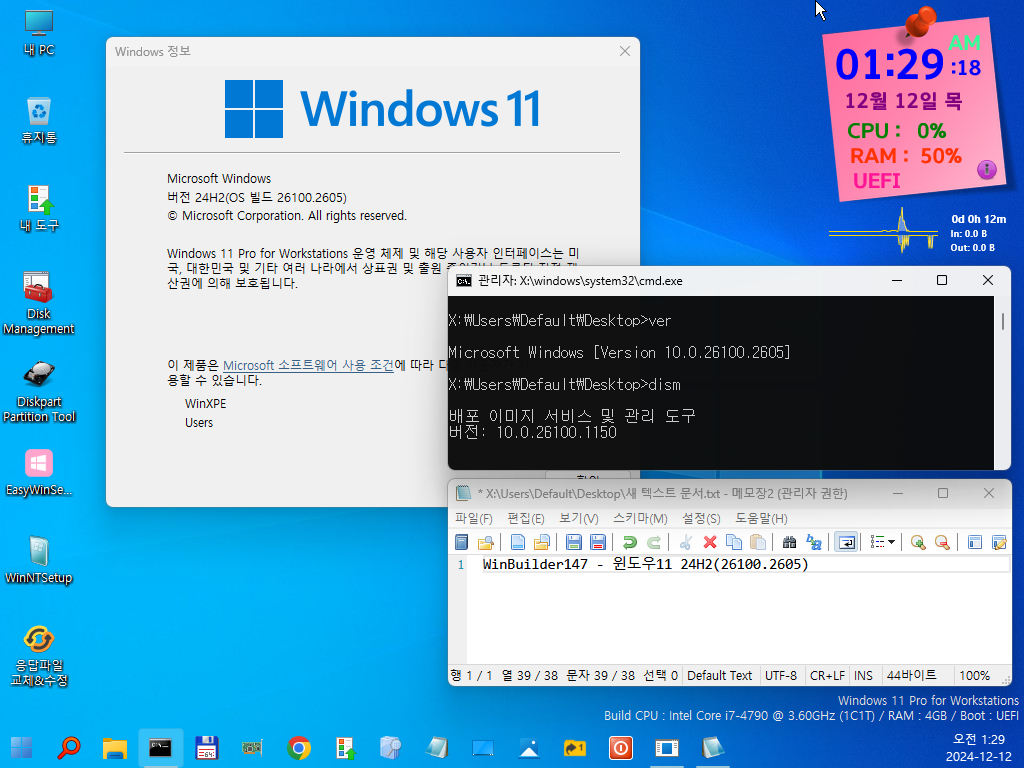Click the picture viewer mountain taskbar icon

coord(529,748)
